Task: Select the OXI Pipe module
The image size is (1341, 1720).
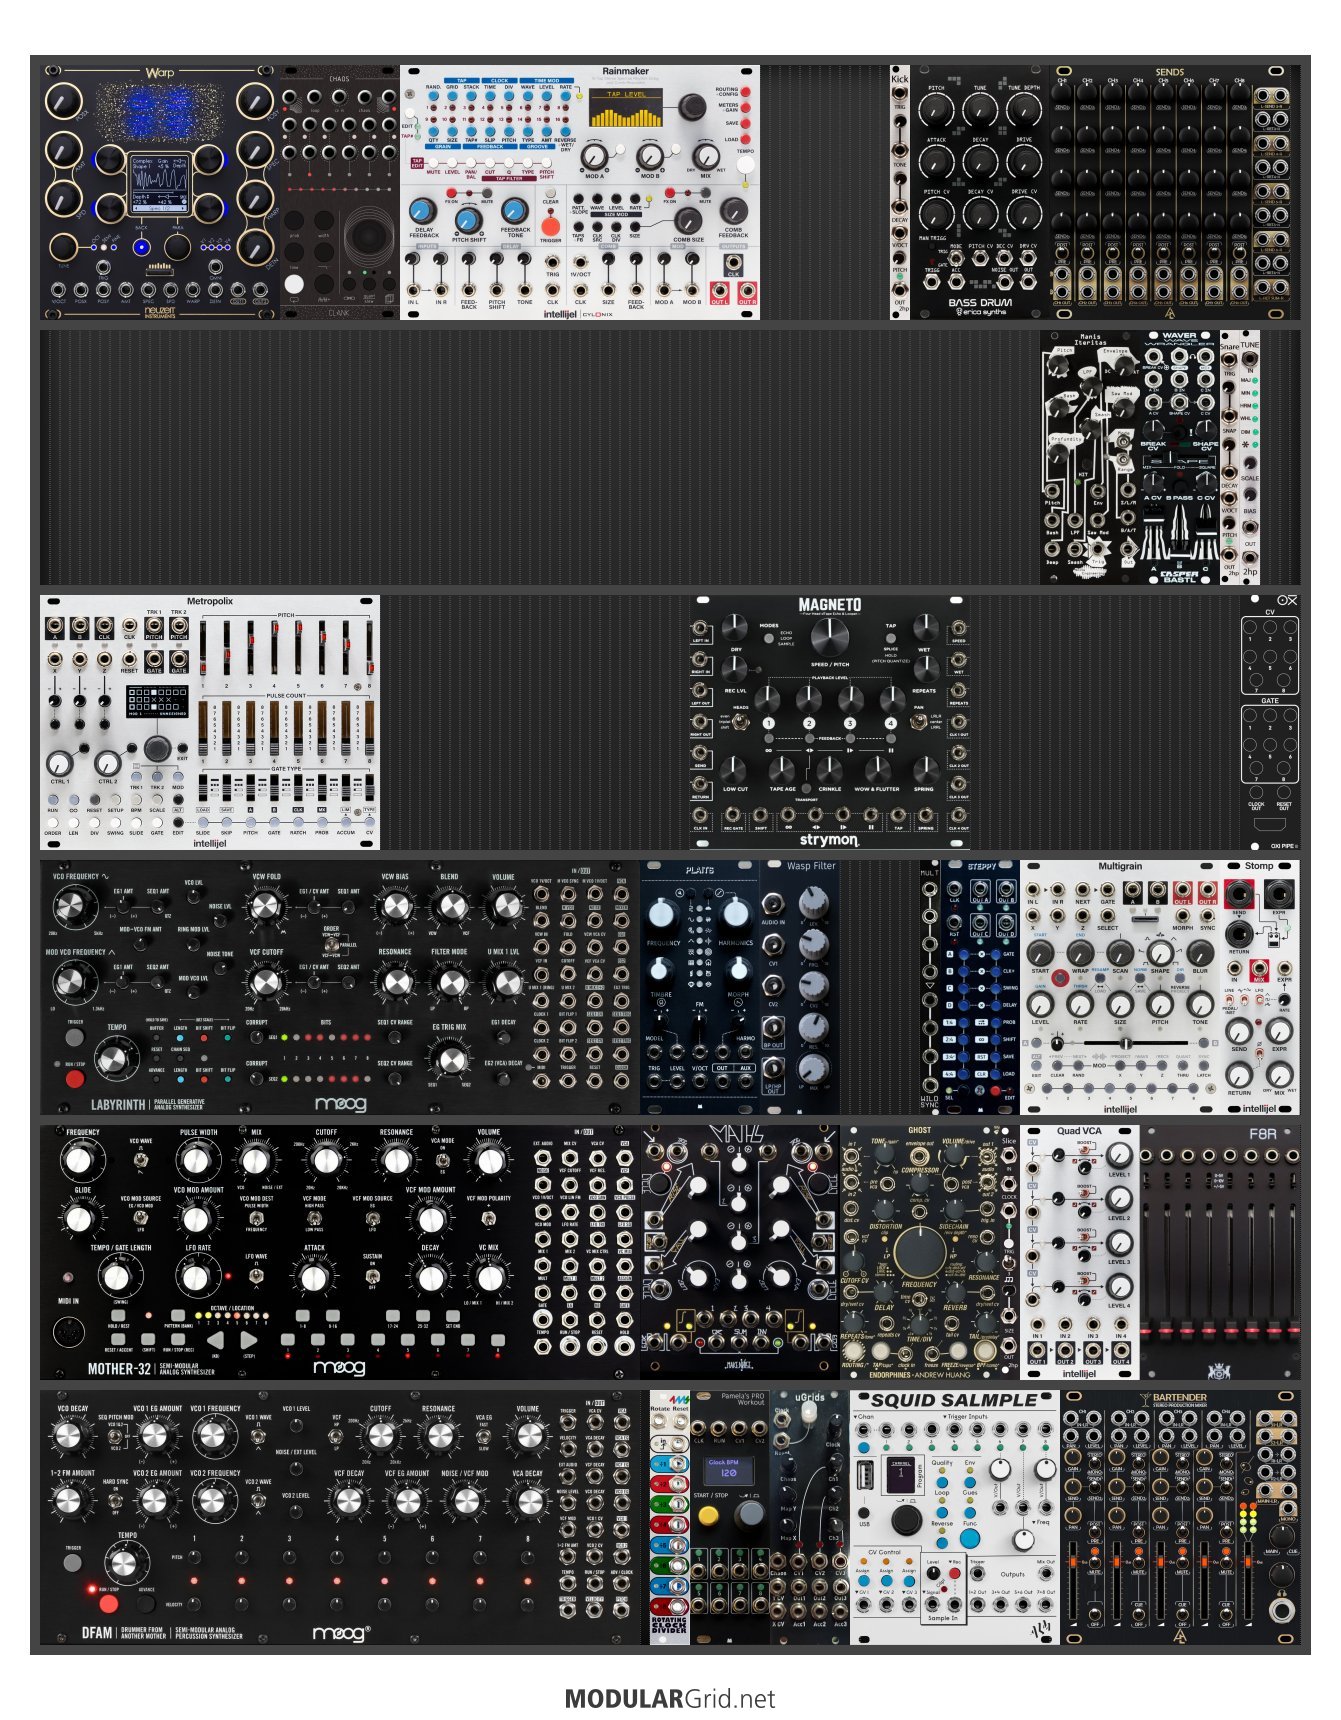Action: 1270,722
